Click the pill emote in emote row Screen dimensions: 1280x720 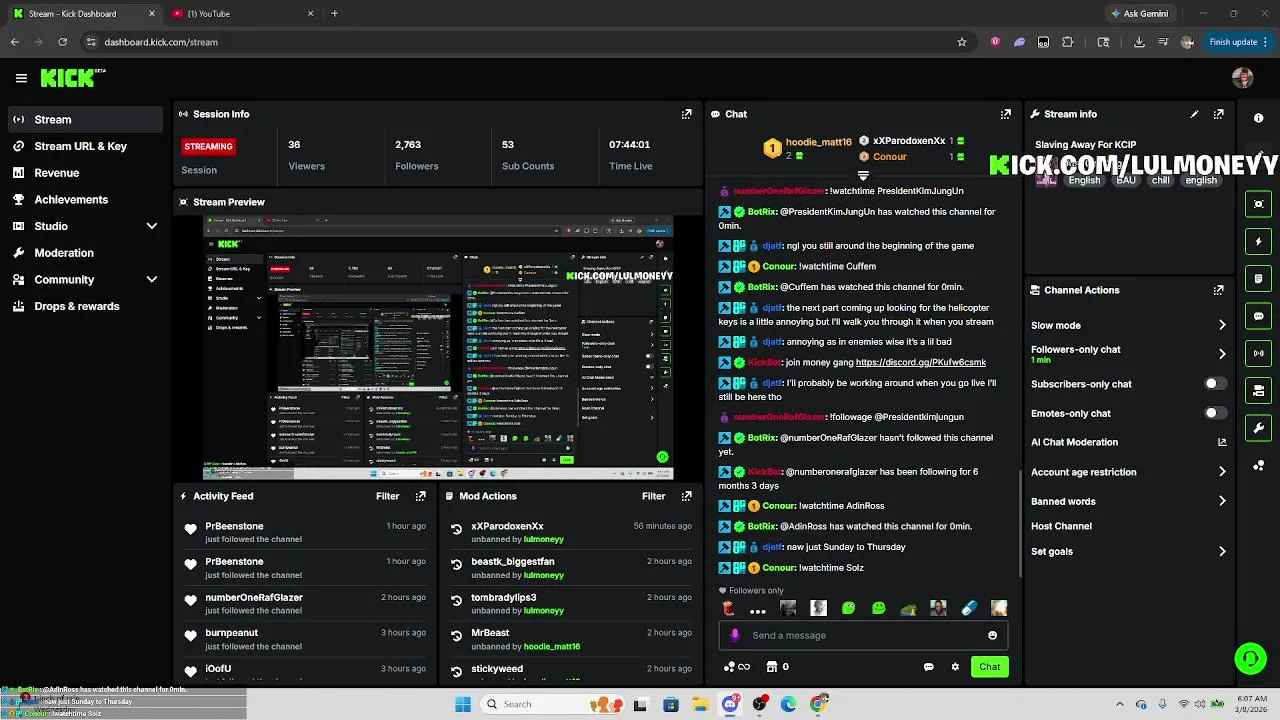(x=968, y=608)
